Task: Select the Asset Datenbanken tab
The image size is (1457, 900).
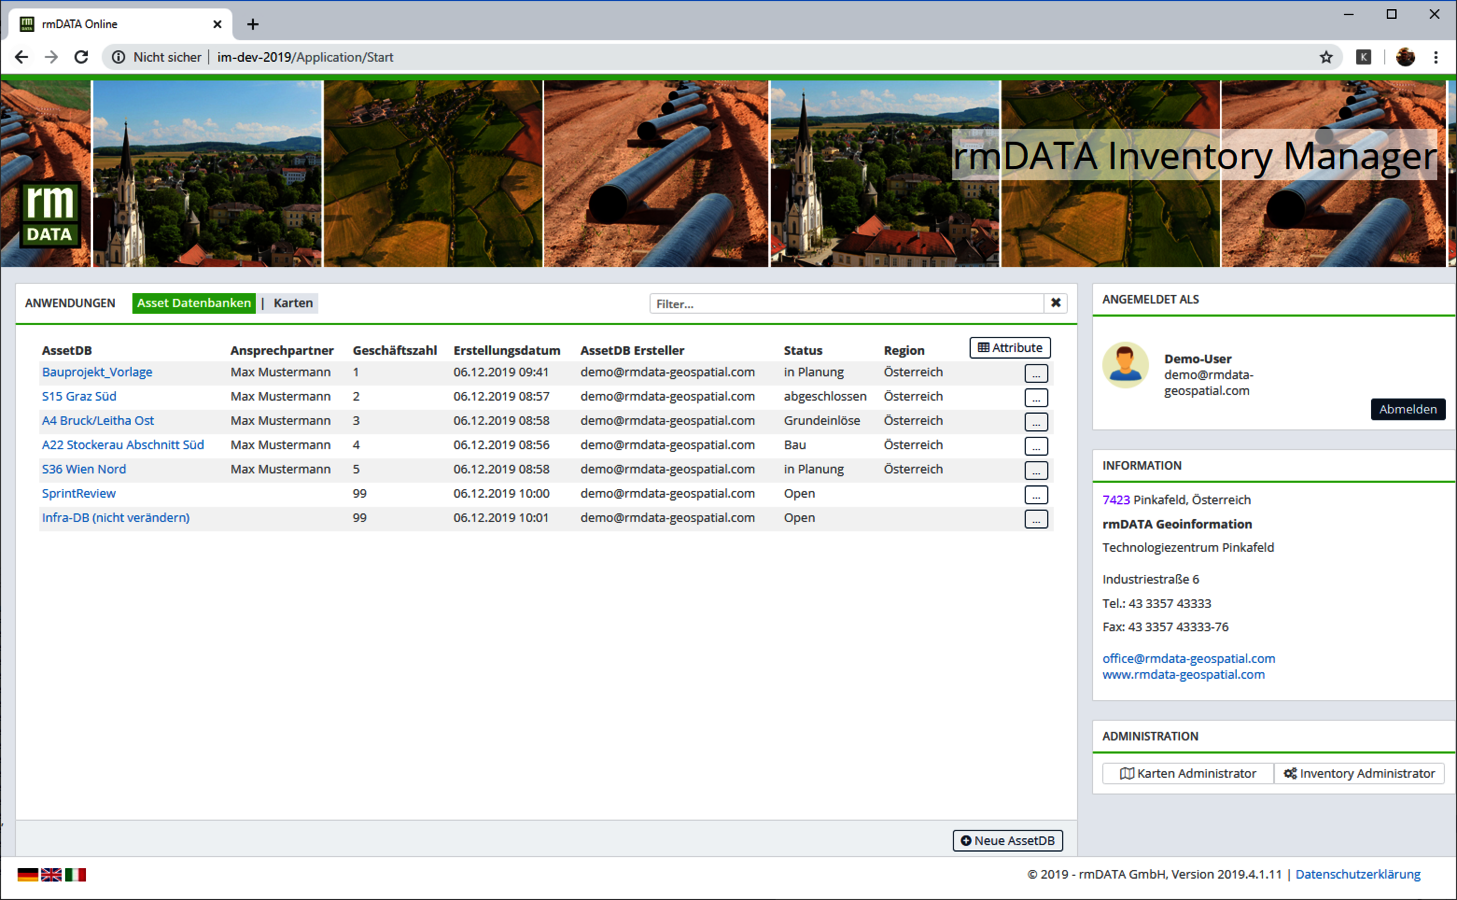Action: 194,303
